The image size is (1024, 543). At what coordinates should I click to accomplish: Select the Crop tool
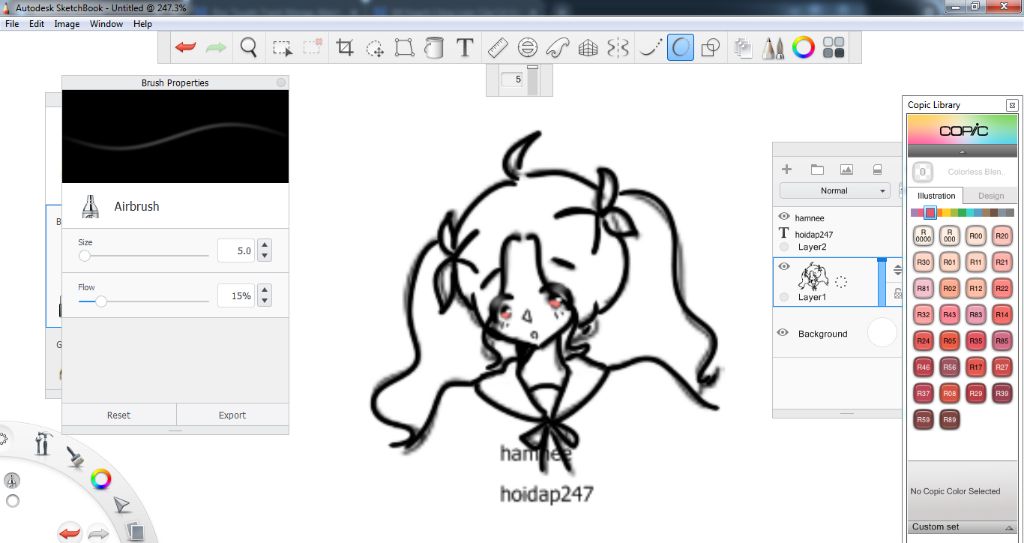point(344,48)
